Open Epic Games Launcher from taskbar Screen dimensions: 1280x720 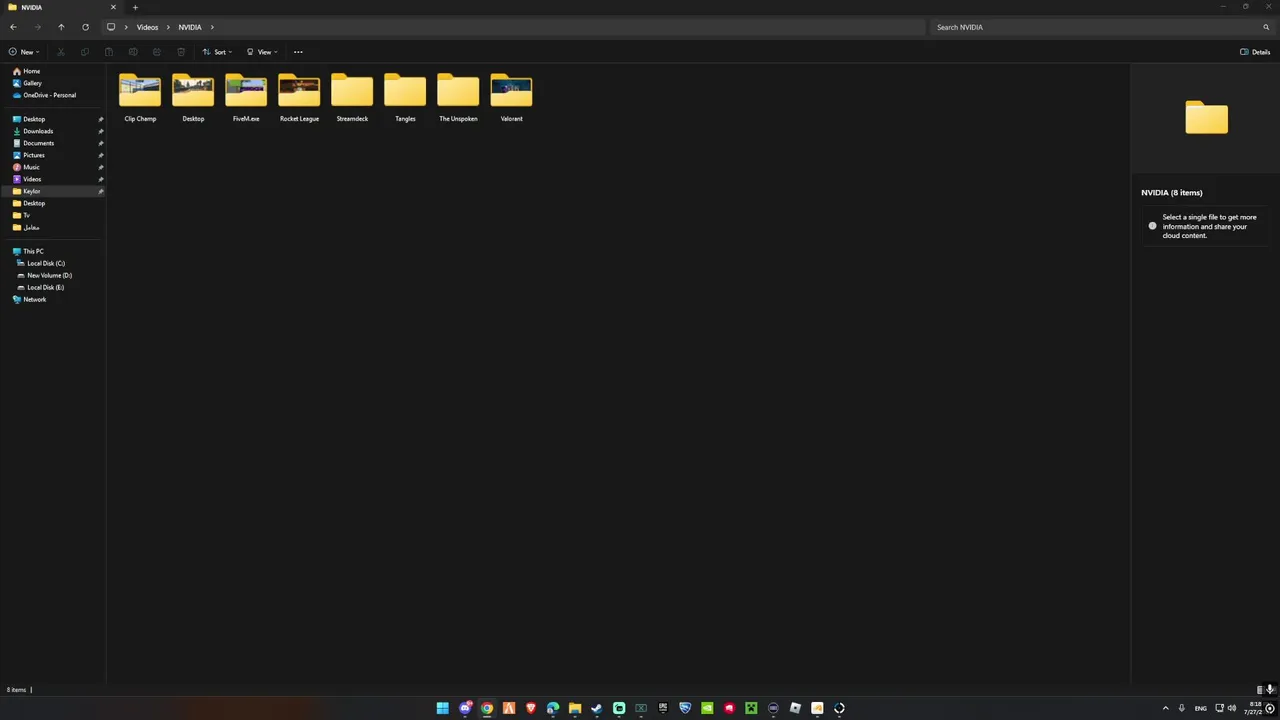[663, 708]
